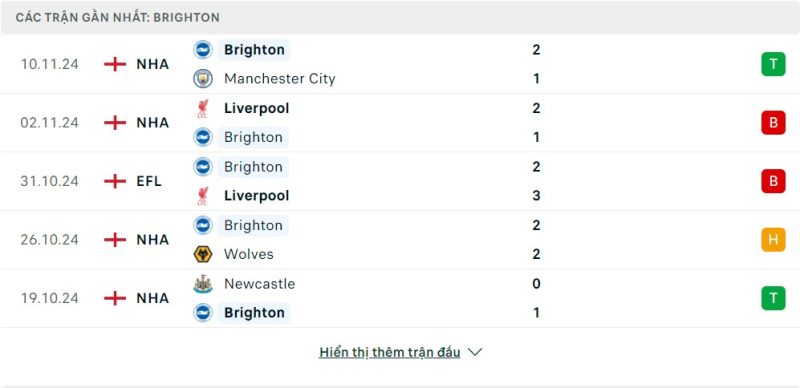Click the Wolves club crest icon
800x388 pixels.
(203, 254)
